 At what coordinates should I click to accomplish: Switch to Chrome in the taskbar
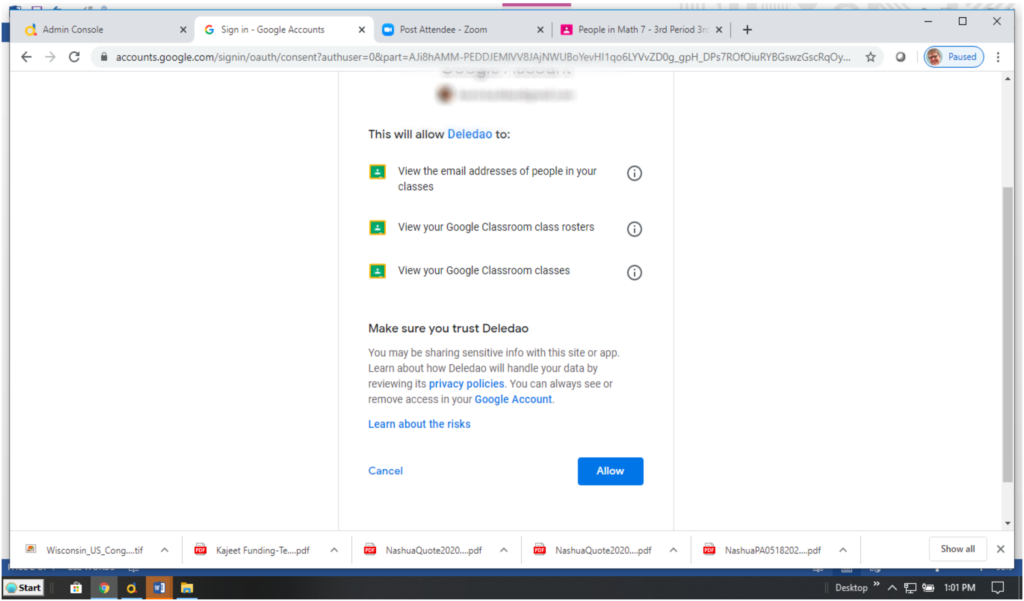click(x=104, y=588)
